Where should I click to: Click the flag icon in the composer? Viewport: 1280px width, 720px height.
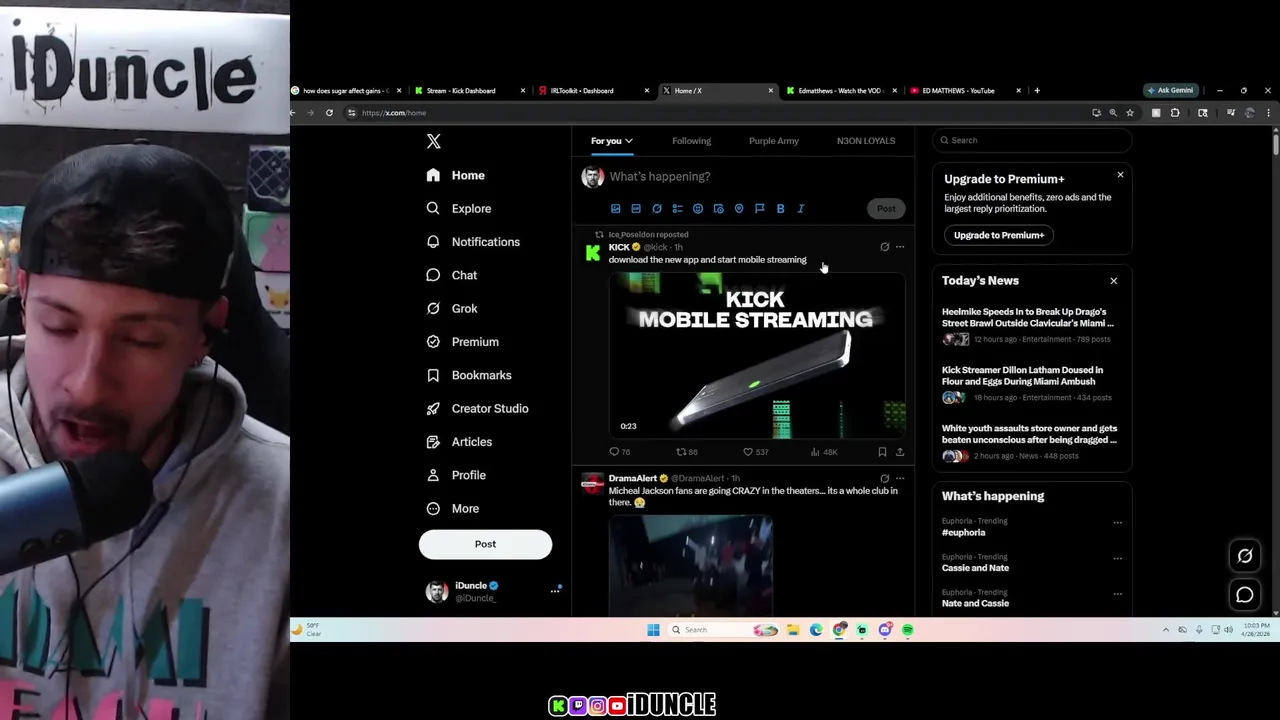(759, 208)
